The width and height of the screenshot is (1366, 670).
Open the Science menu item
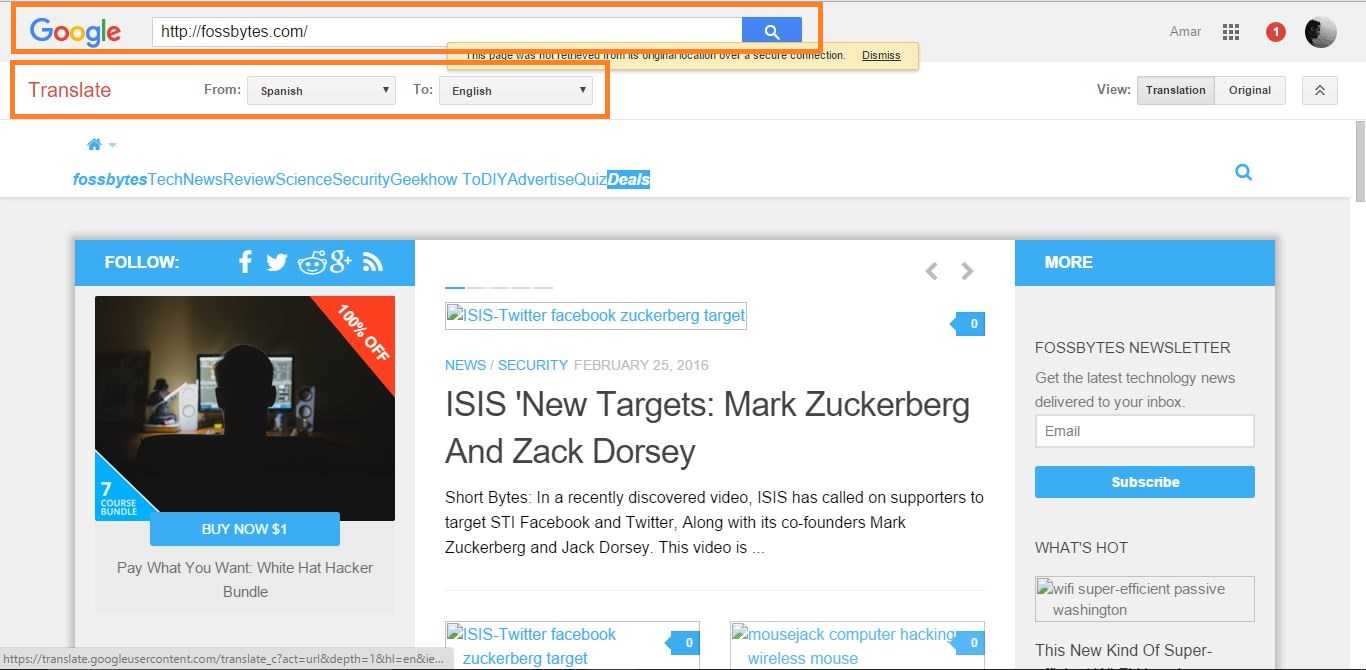[x=303, y=179]
